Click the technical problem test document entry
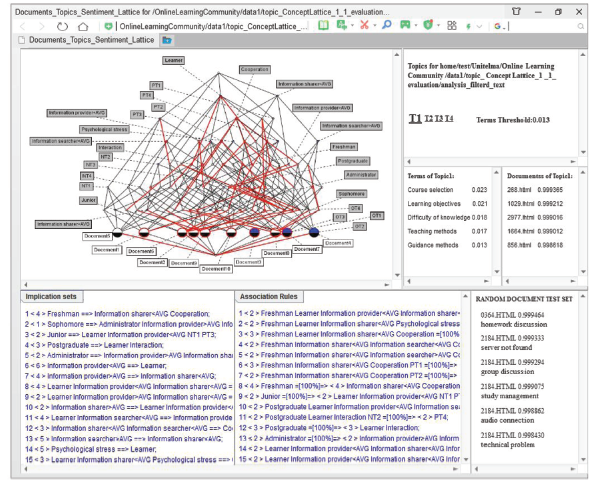 pyautogui.click(x=512, y=440)
